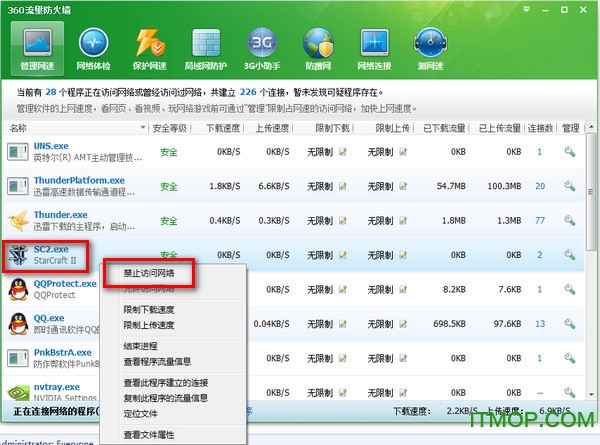Viewport: 600px width, 445px height.
Task: Open the title bar dropdown menu arrow
Action: 527,10
